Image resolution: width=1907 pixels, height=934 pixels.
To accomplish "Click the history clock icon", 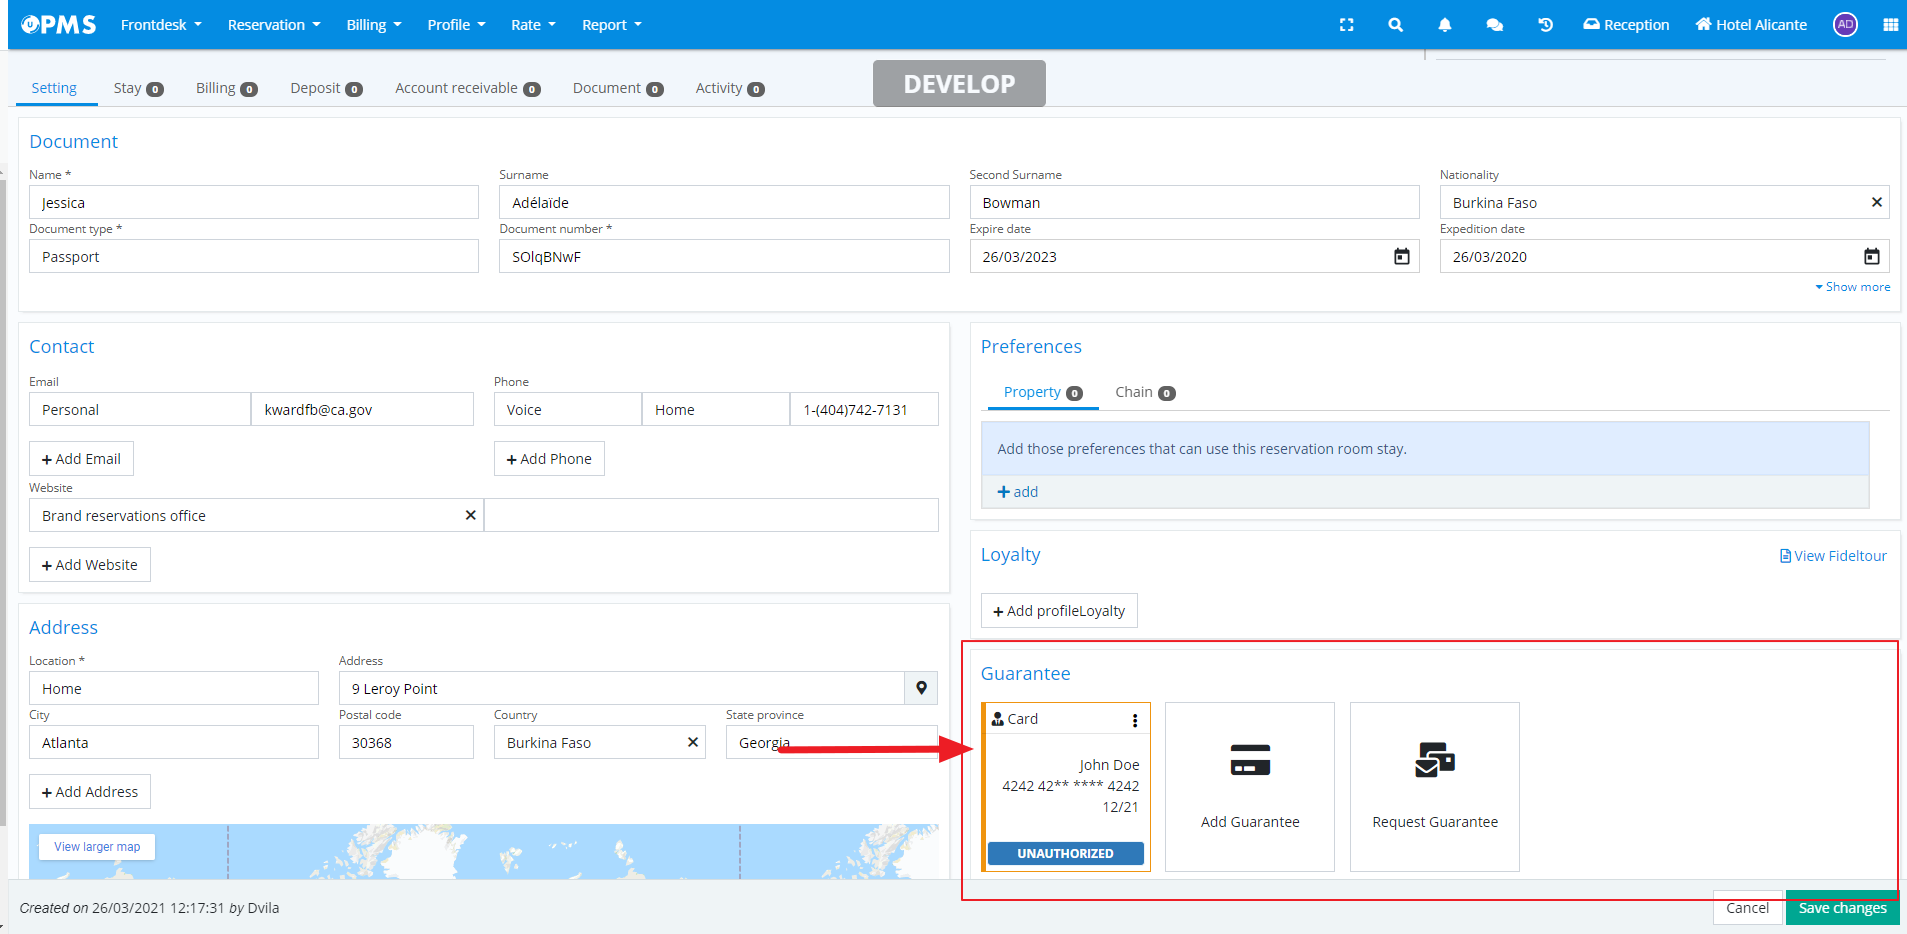I will [1545, 25].
